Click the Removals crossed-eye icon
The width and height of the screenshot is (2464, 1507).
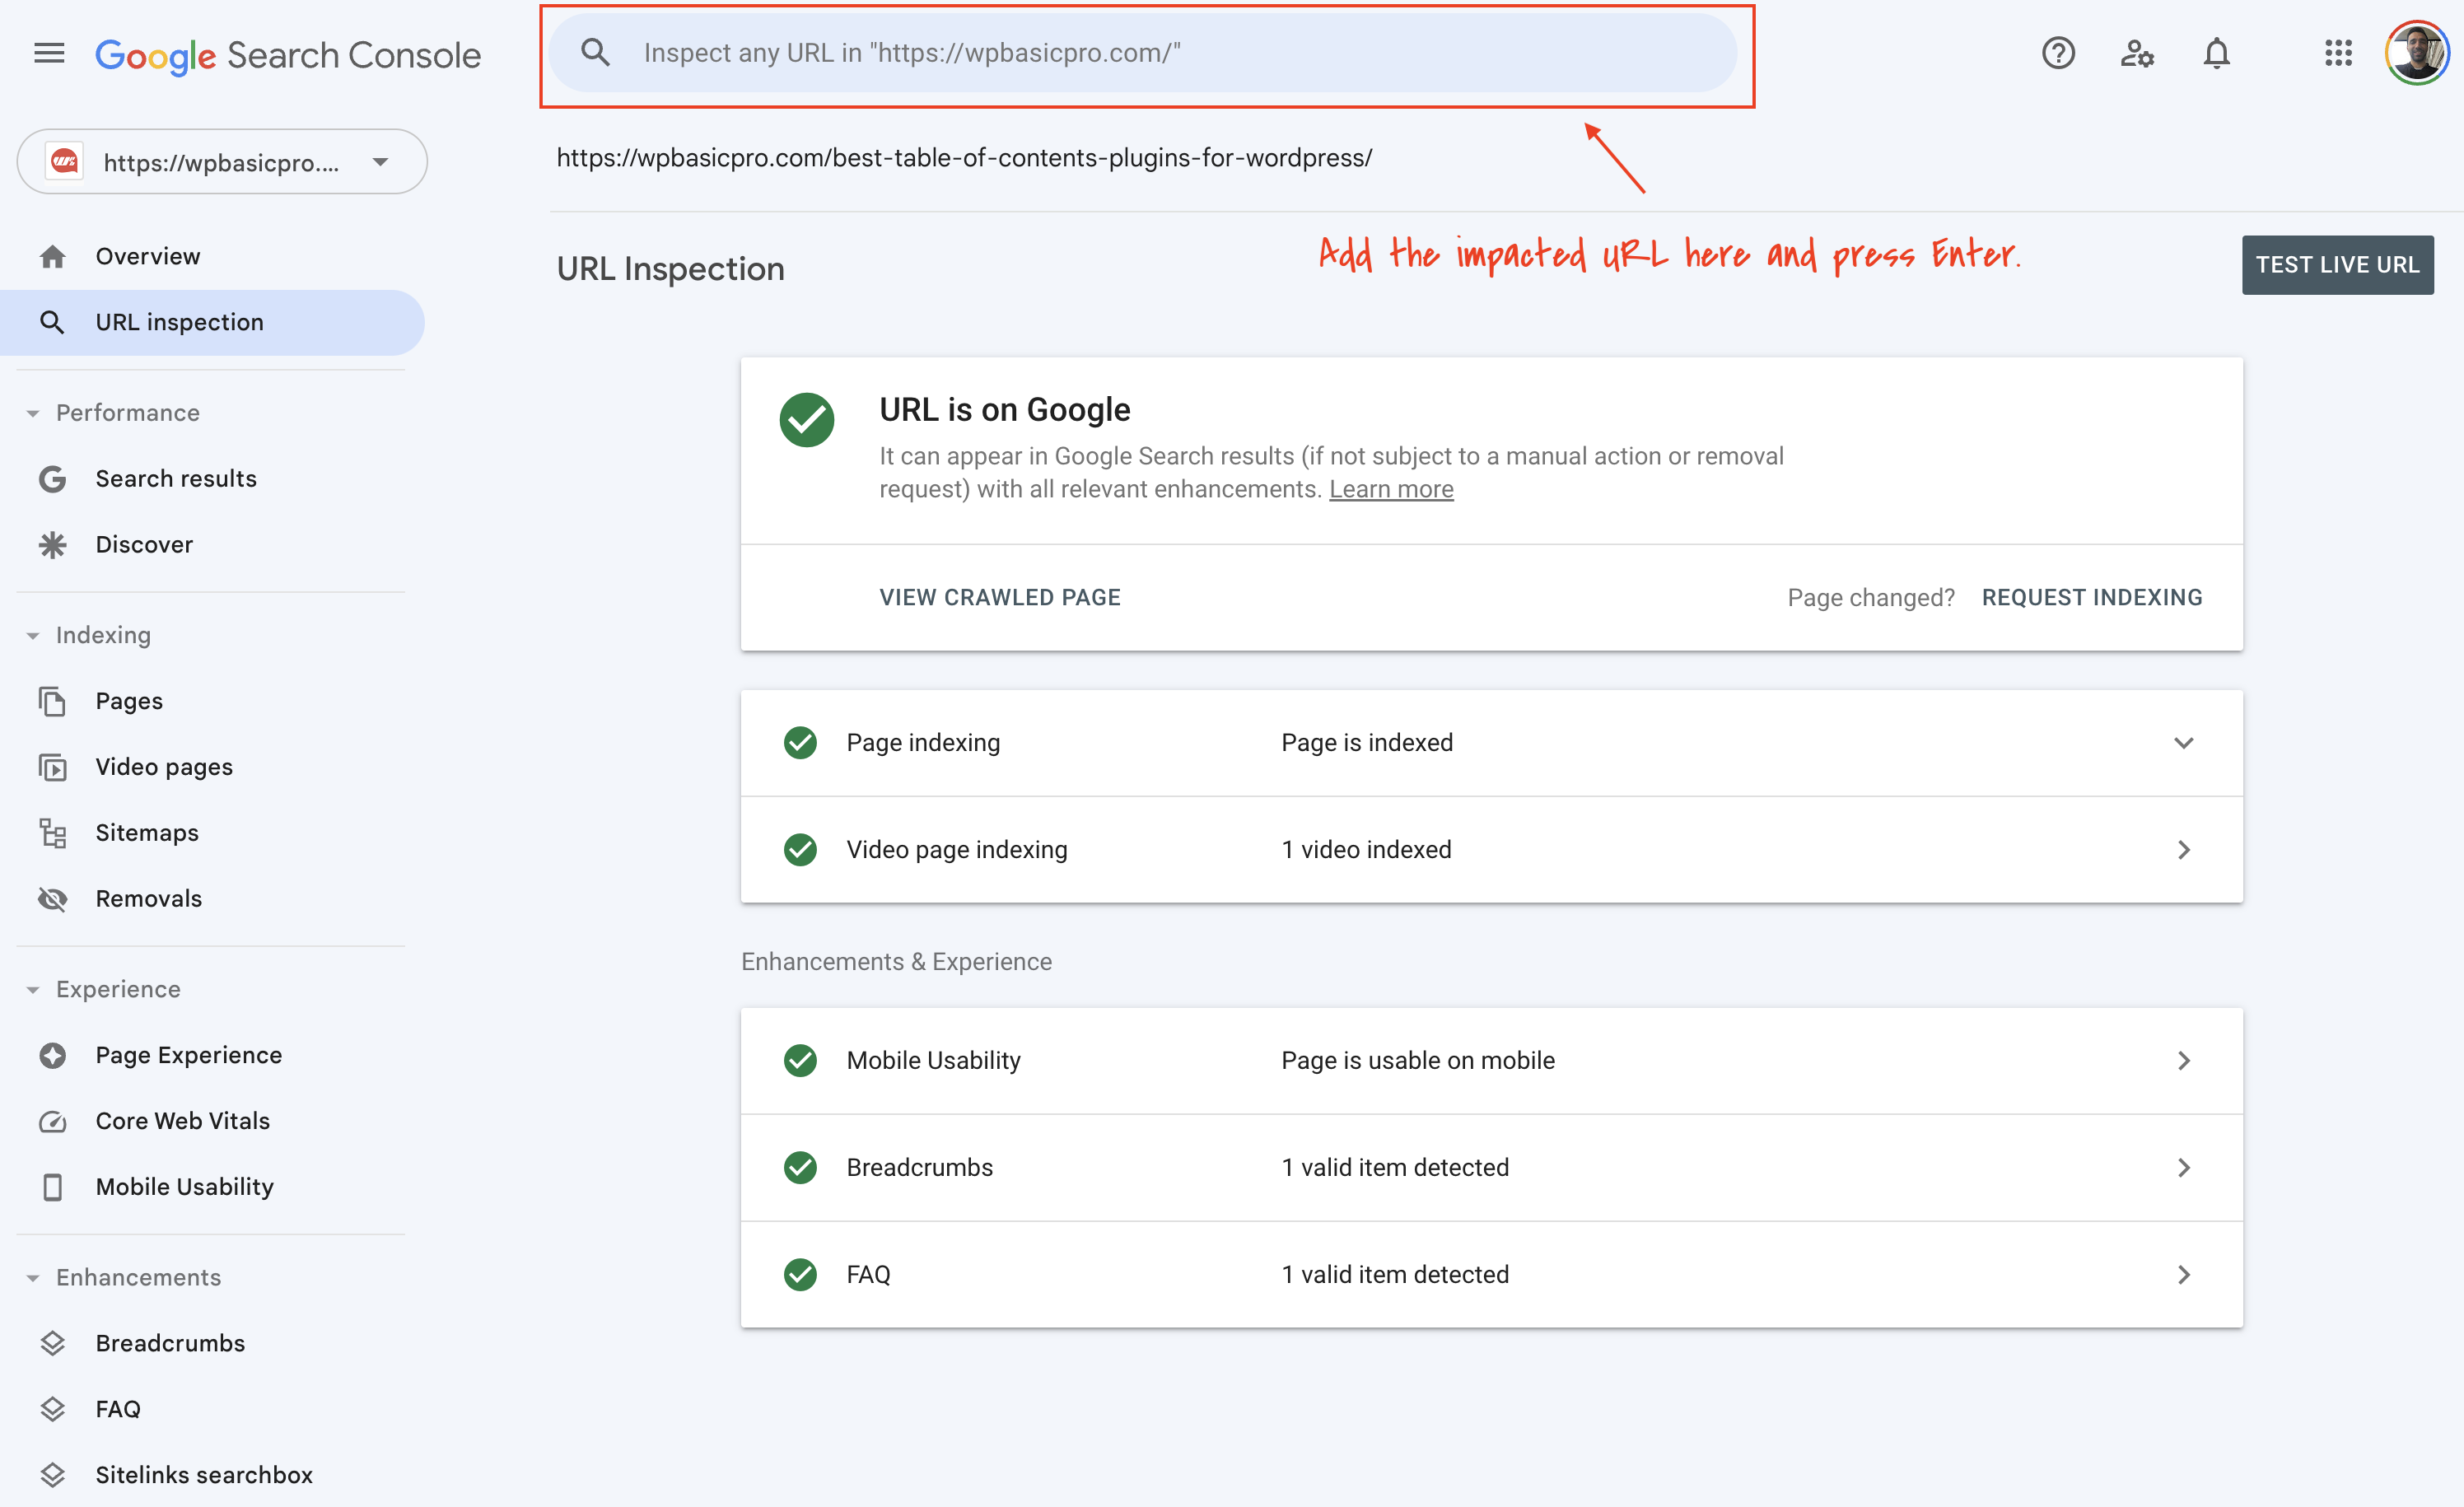click(52, 899)
